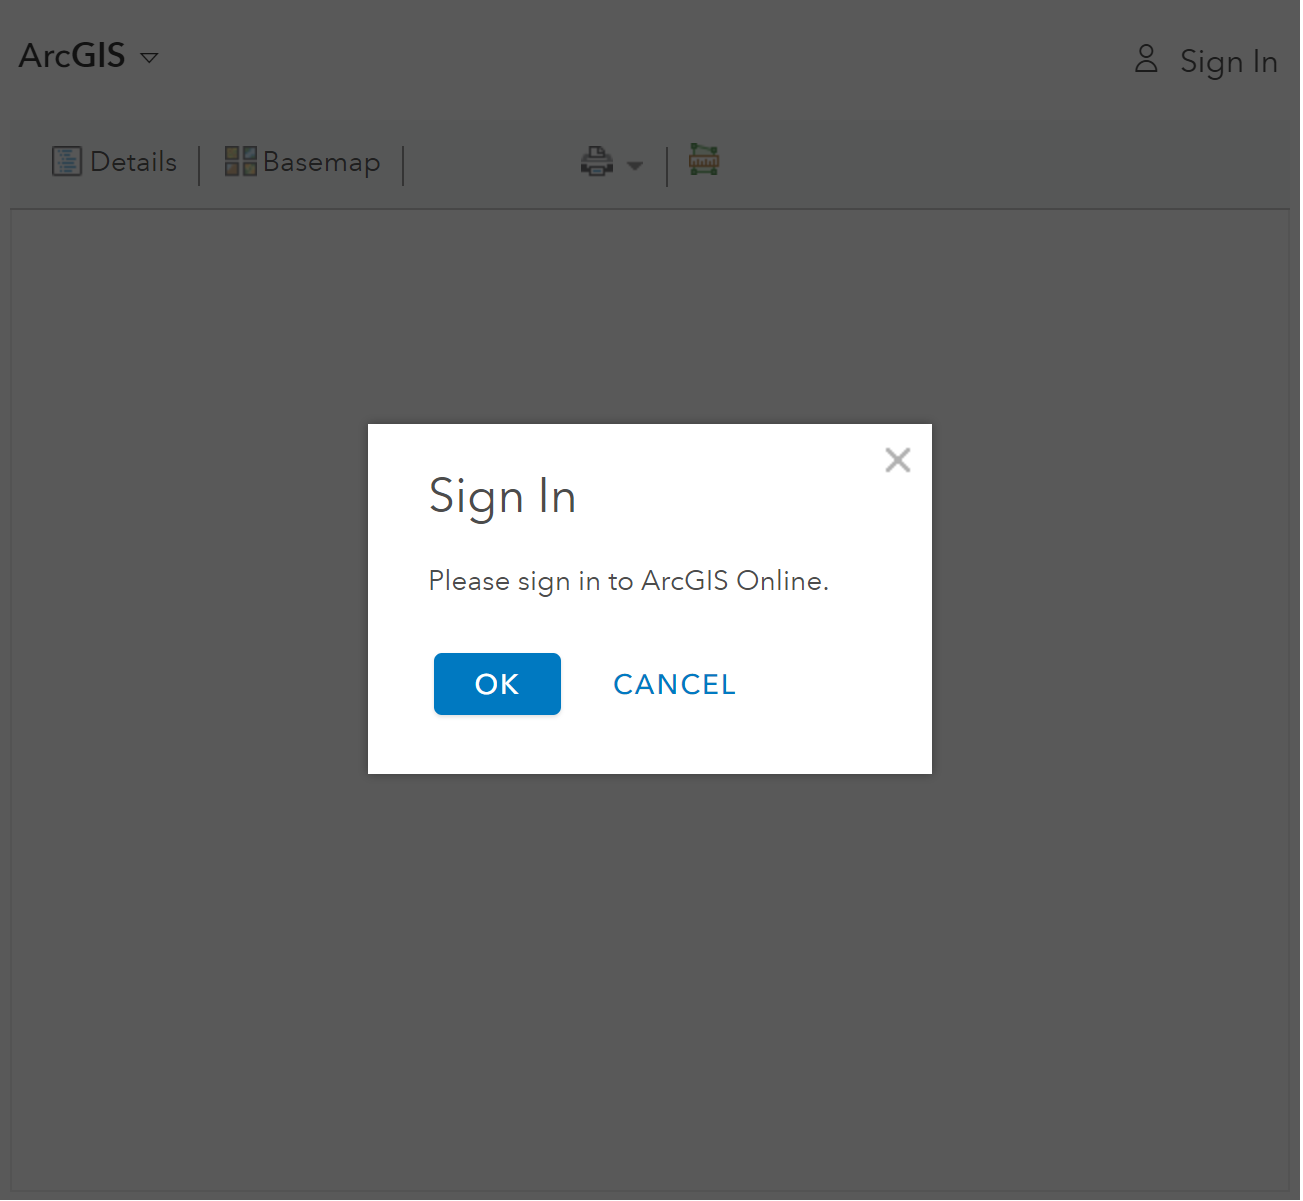Click OK in the Sign In dialog
Image resolution: width=1303 pixels, height=1201 pixels.
coord(497,684)
